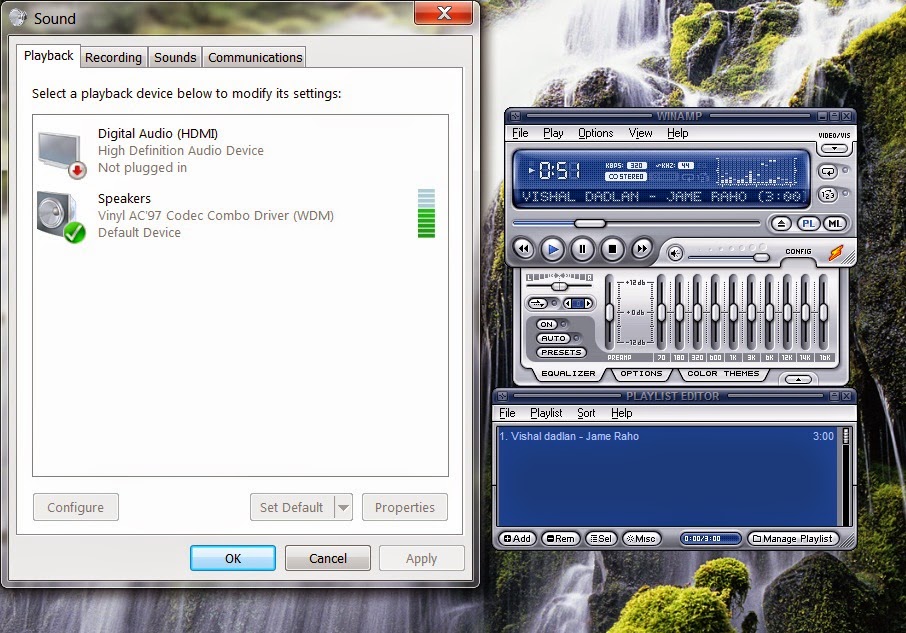Open the Playlist Editor File menu
906x633 pixels.
tap(507, 413)
